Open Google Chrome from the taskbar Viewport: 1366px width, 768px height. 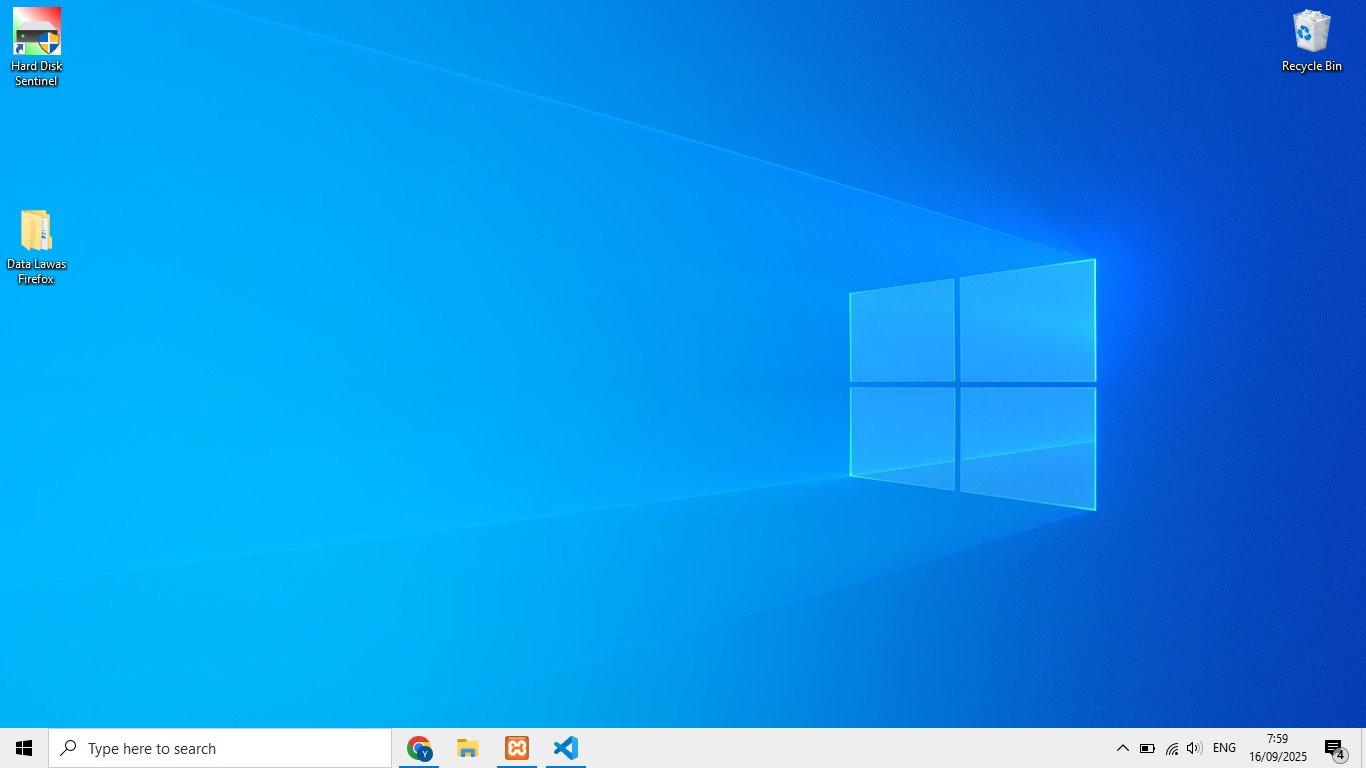coord(419,748)
